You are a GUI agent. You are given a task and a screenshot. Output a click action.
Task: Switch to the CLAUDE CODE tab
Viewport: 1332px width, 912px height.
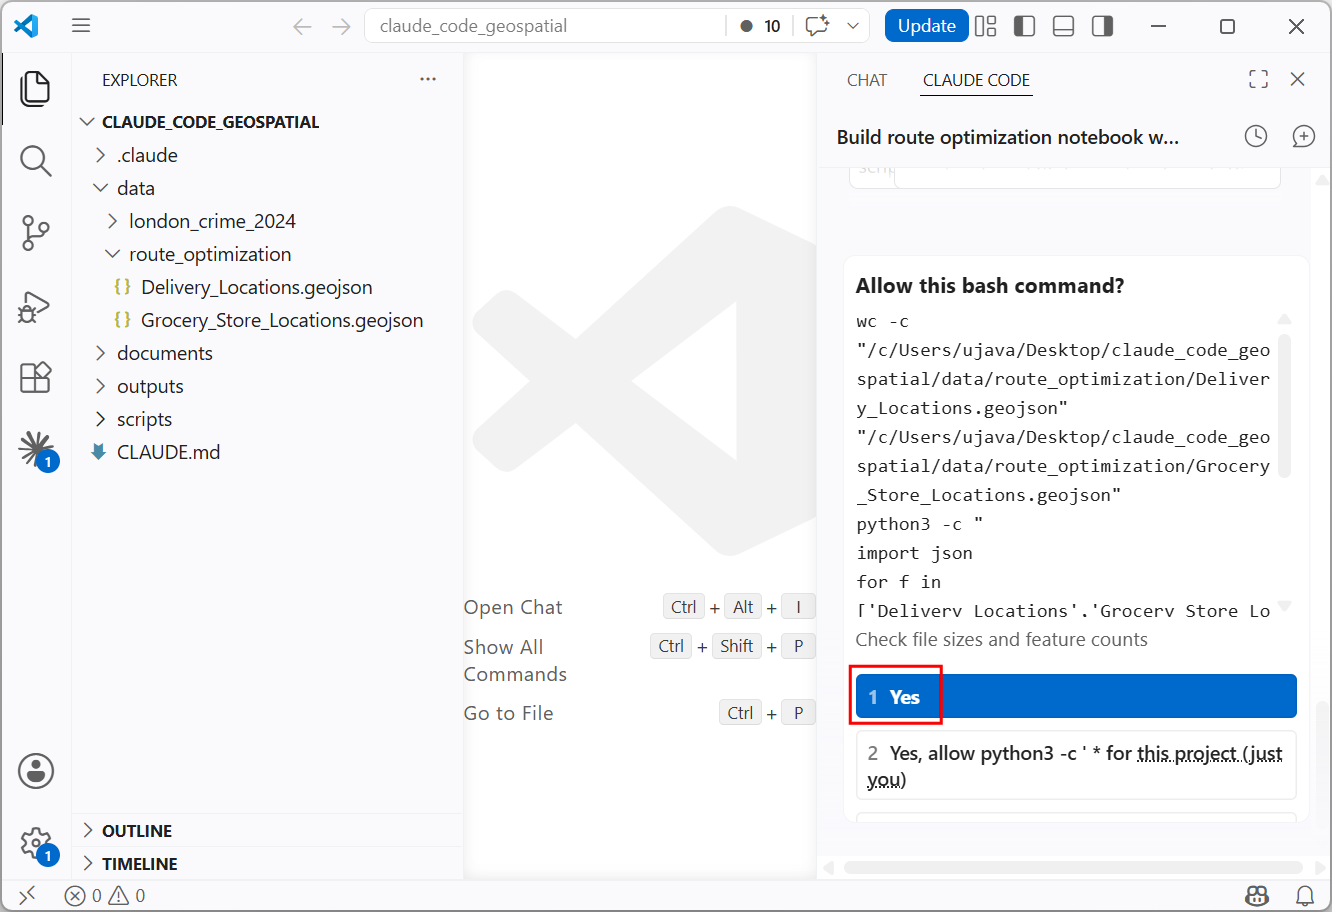pos(976,80)
